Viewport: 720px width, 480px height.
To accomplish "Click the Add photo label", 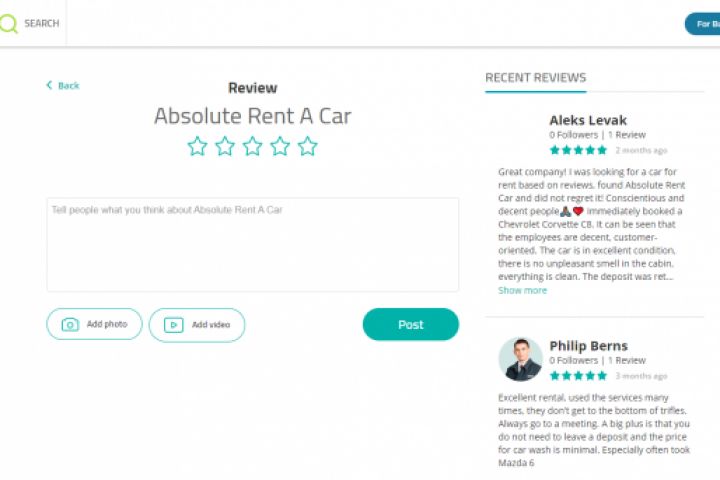I will coord(107,324).
